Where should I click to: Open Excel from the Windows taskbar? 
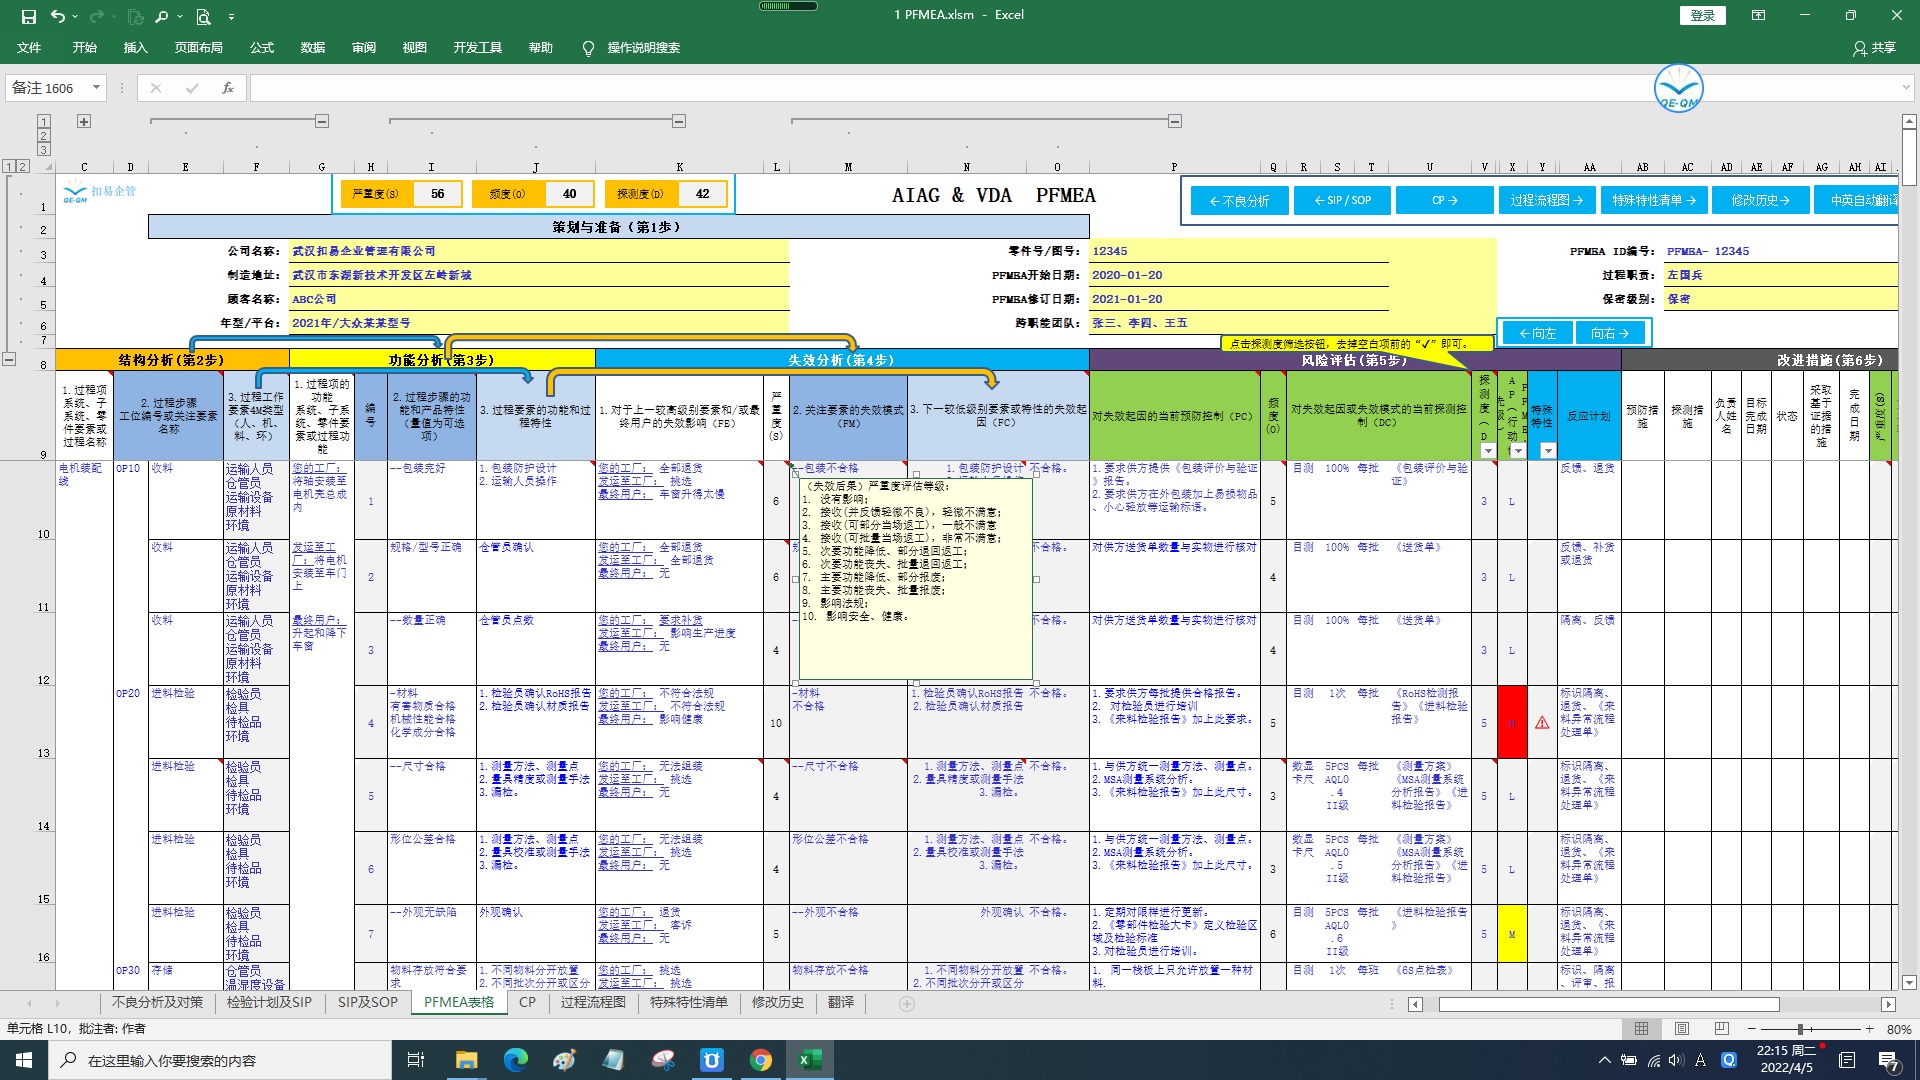click(x=809, y=1060)
